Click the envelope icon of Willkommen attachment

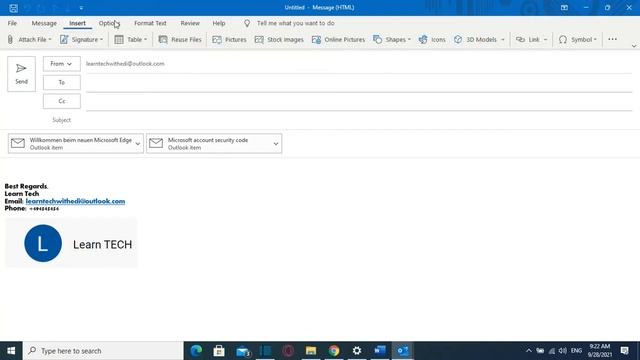click(x=18, y=143)
